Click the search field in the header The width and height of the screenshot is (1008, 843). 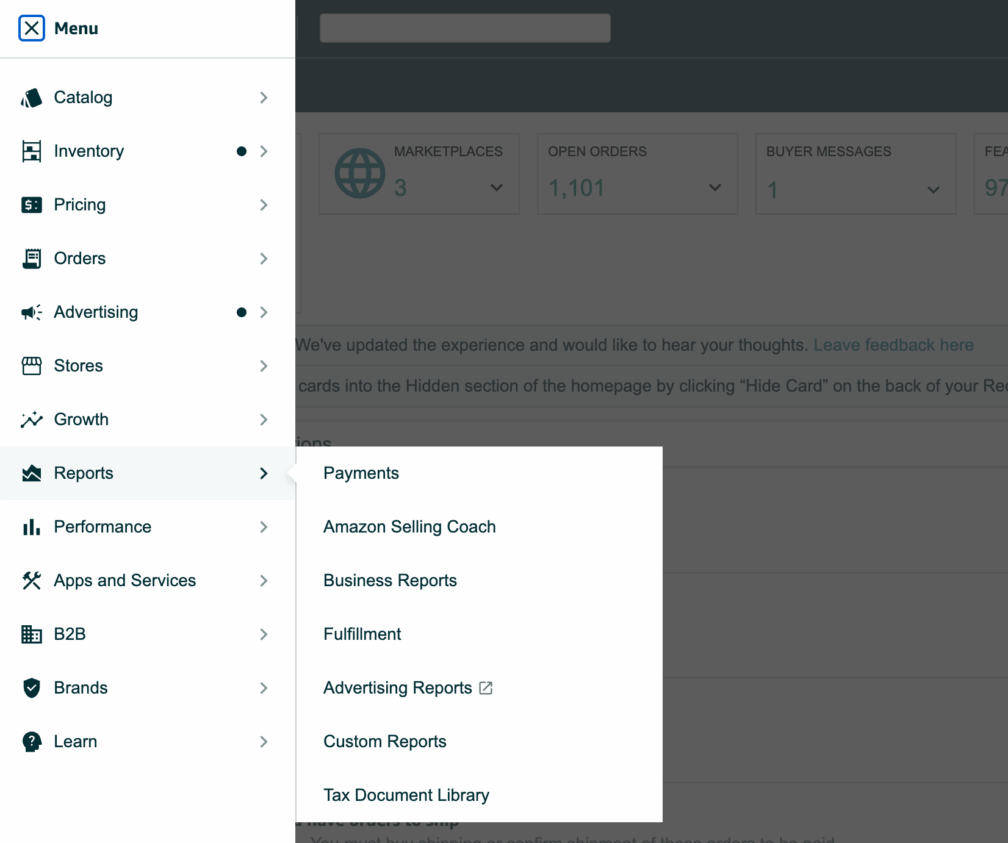click(465, 28)
